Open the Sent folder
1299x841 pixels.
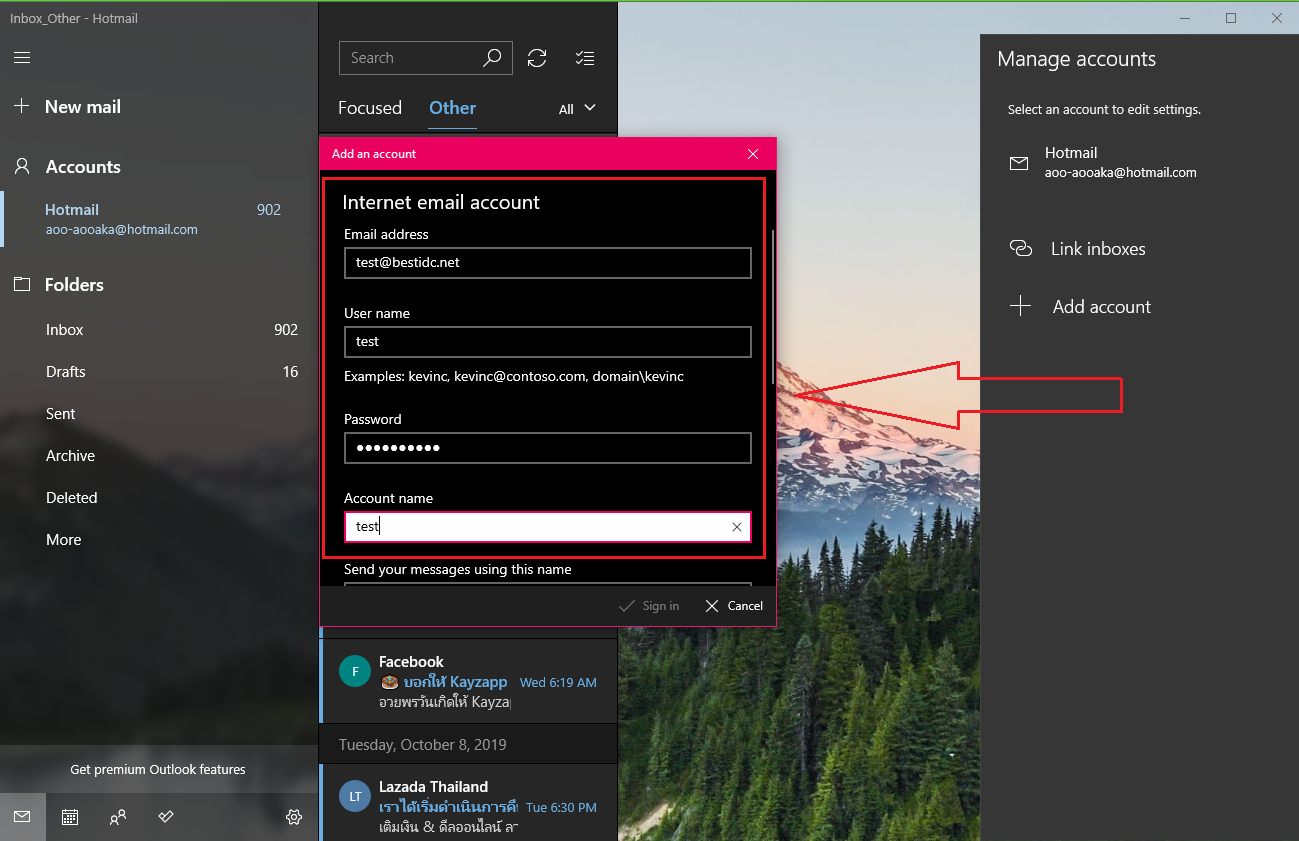point(159,414)
